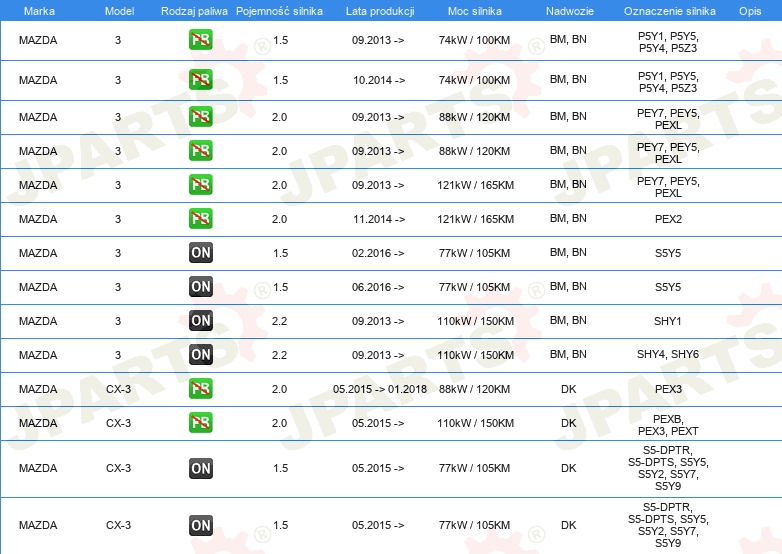Select the production date 02.2016 -> cell

pyautogui.click(x=378, y=253)
